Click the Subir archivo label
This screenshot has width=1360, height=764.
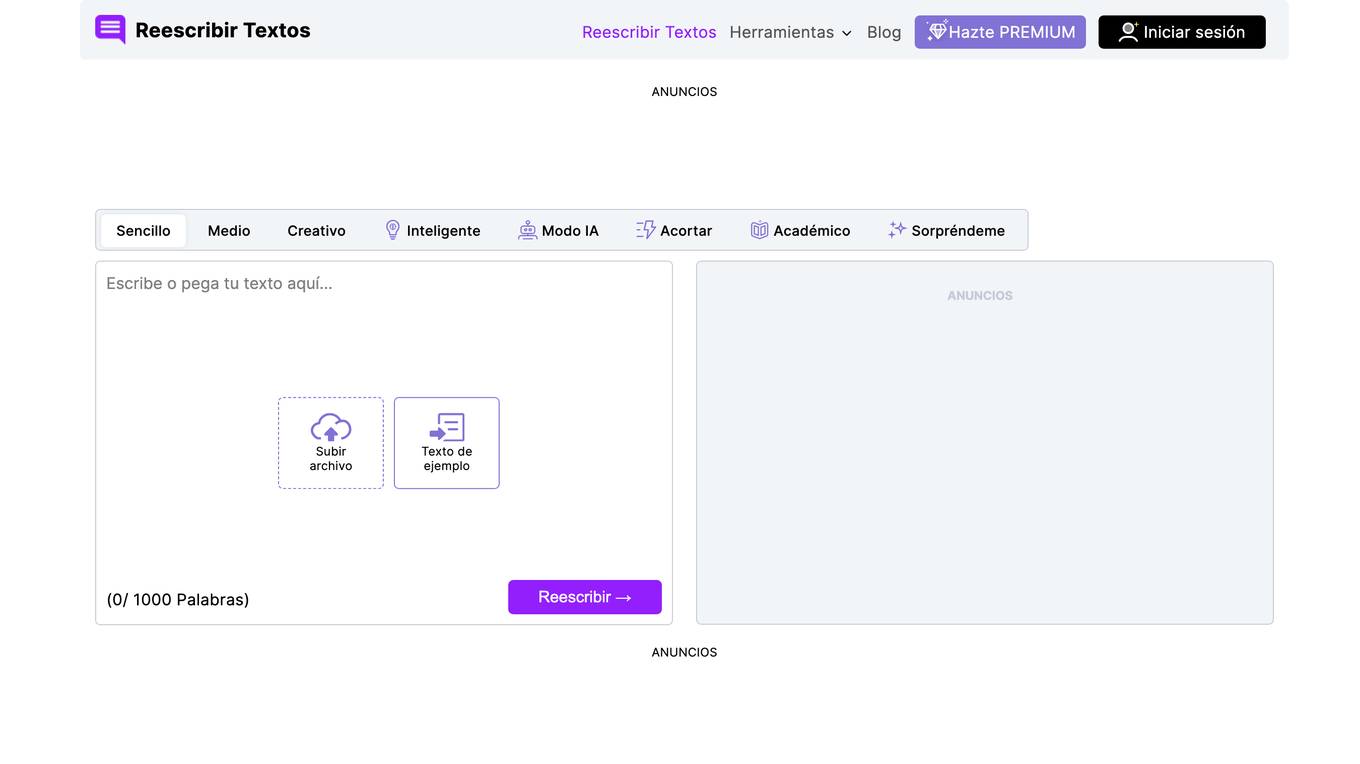[x=331, y=459]
